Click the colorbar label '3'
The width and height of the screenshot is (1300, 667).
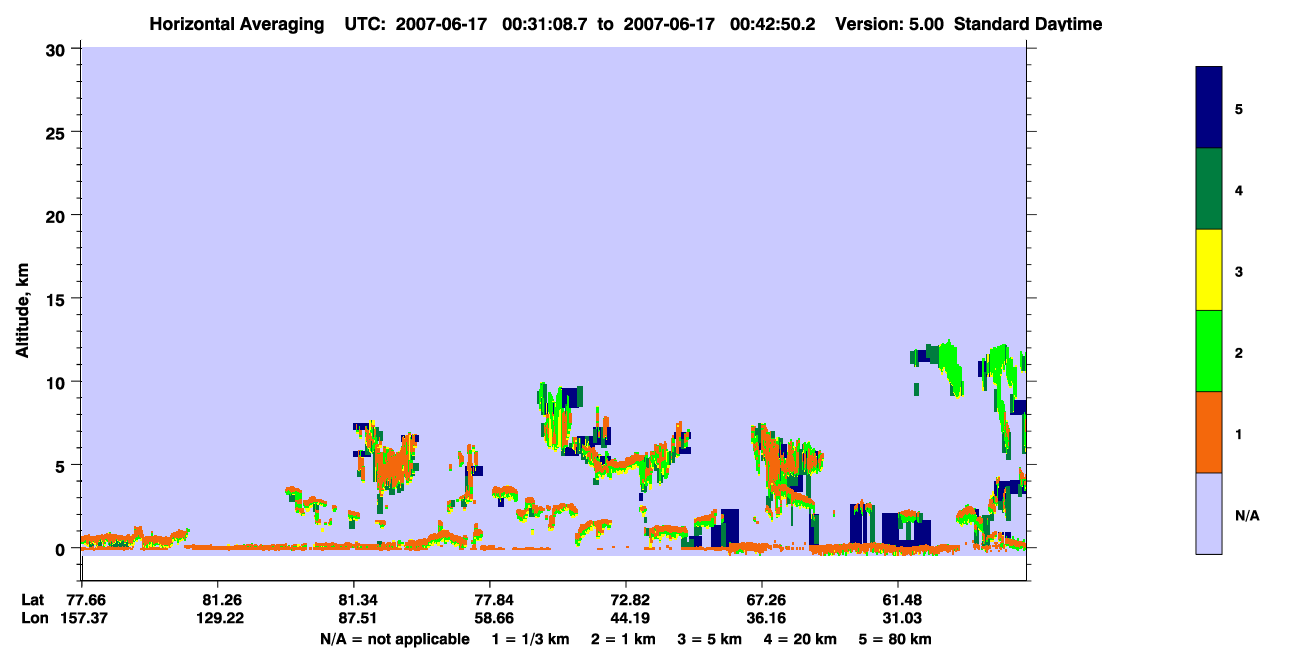click(x=1239, y=271)
